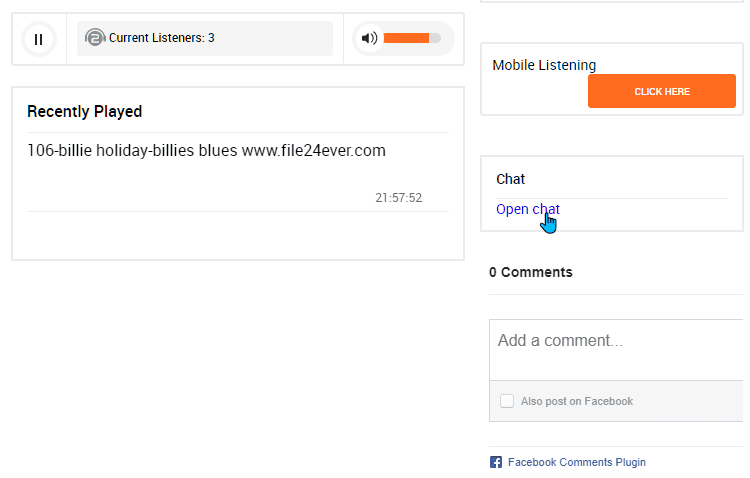Open chat link in Chat panel

click(x=528, y=209)
